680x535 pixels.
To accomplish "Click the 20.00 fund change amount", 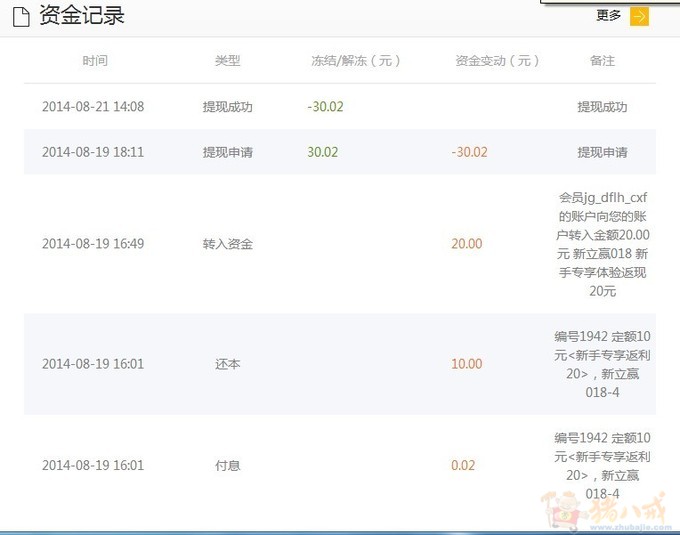I will 467,244.
